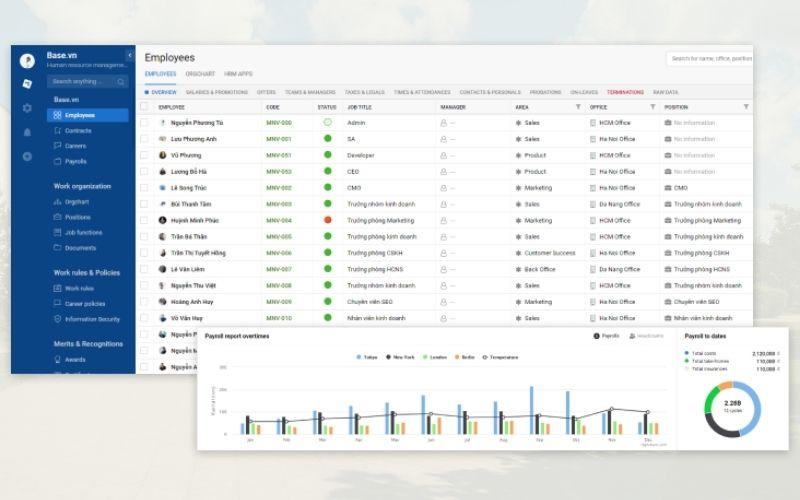Open employee code MNV-004 link
This screenshot has width=800, height=500.
click(x=279, y=221)
